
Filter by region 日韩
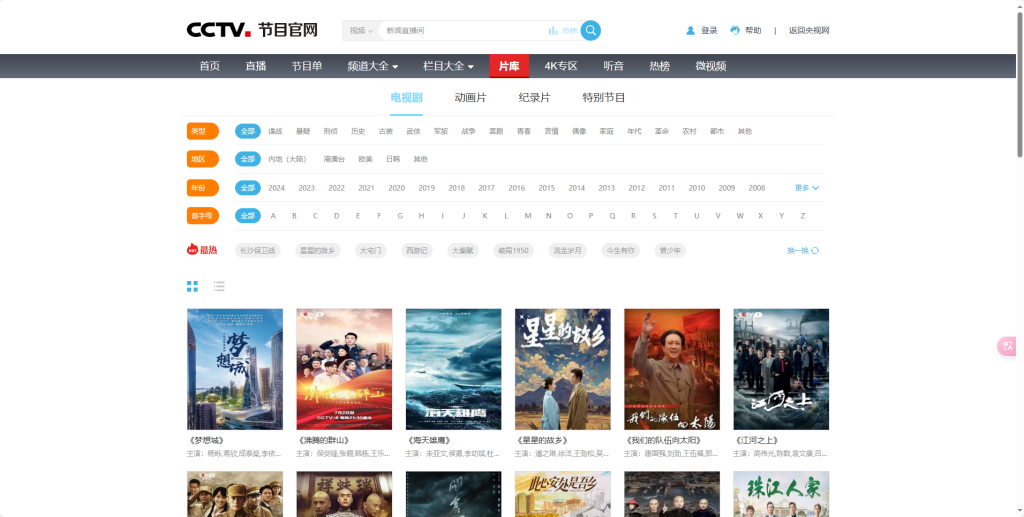393,159
